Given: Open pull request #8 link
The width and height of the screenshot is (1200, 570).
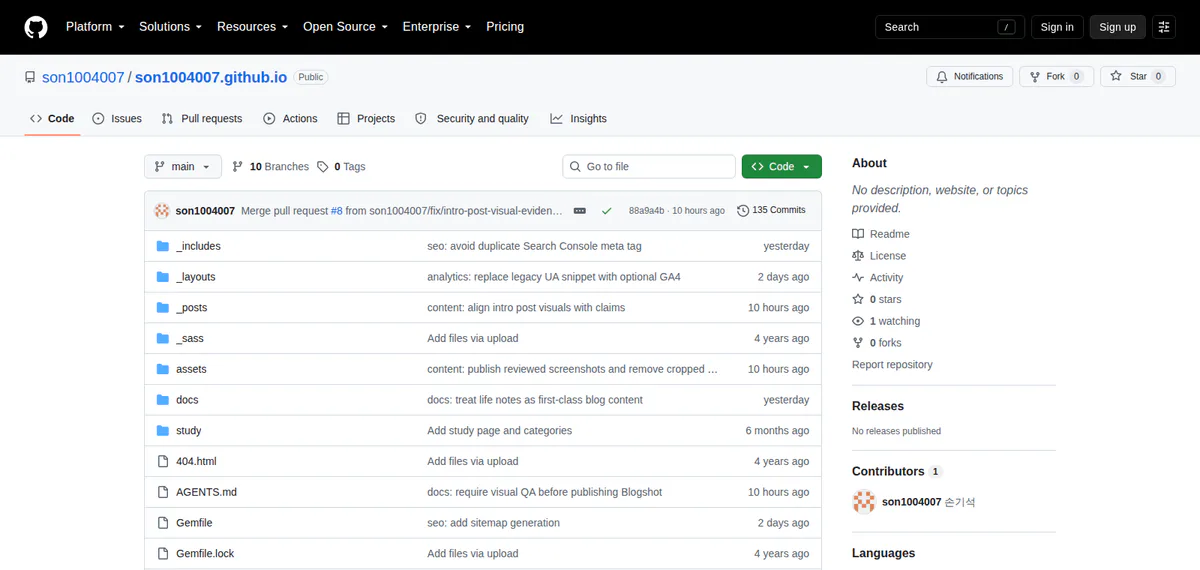Looking at the screenshot, I should [x=337, y=211].
